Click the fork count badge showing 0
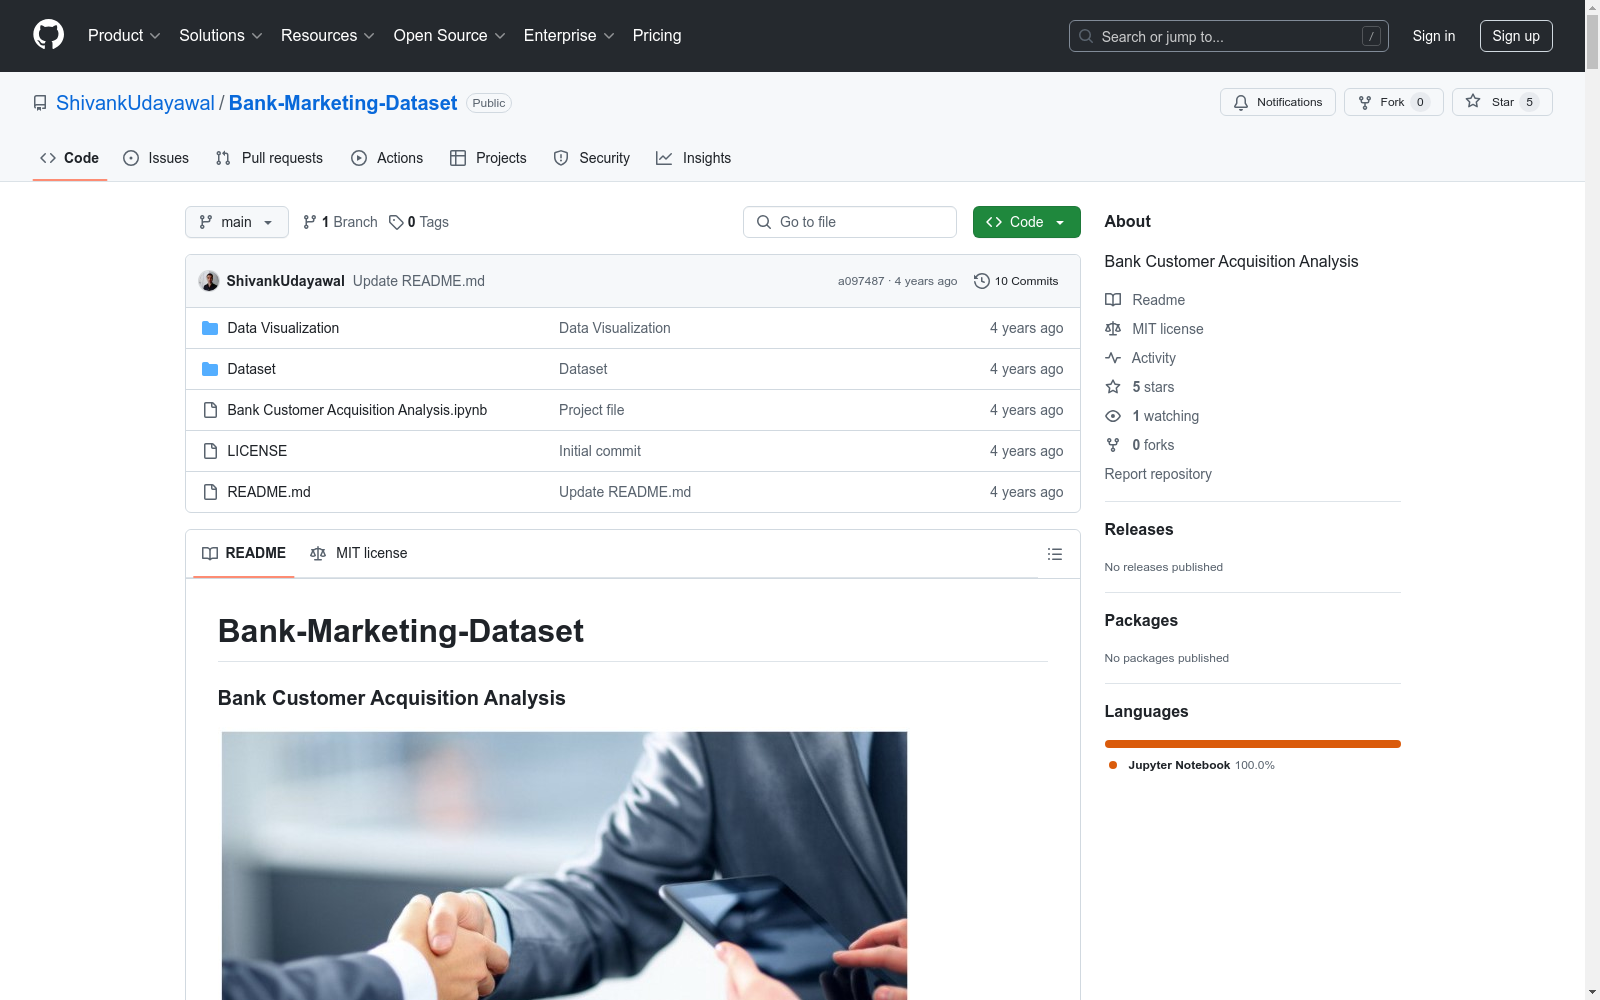 1420,102
